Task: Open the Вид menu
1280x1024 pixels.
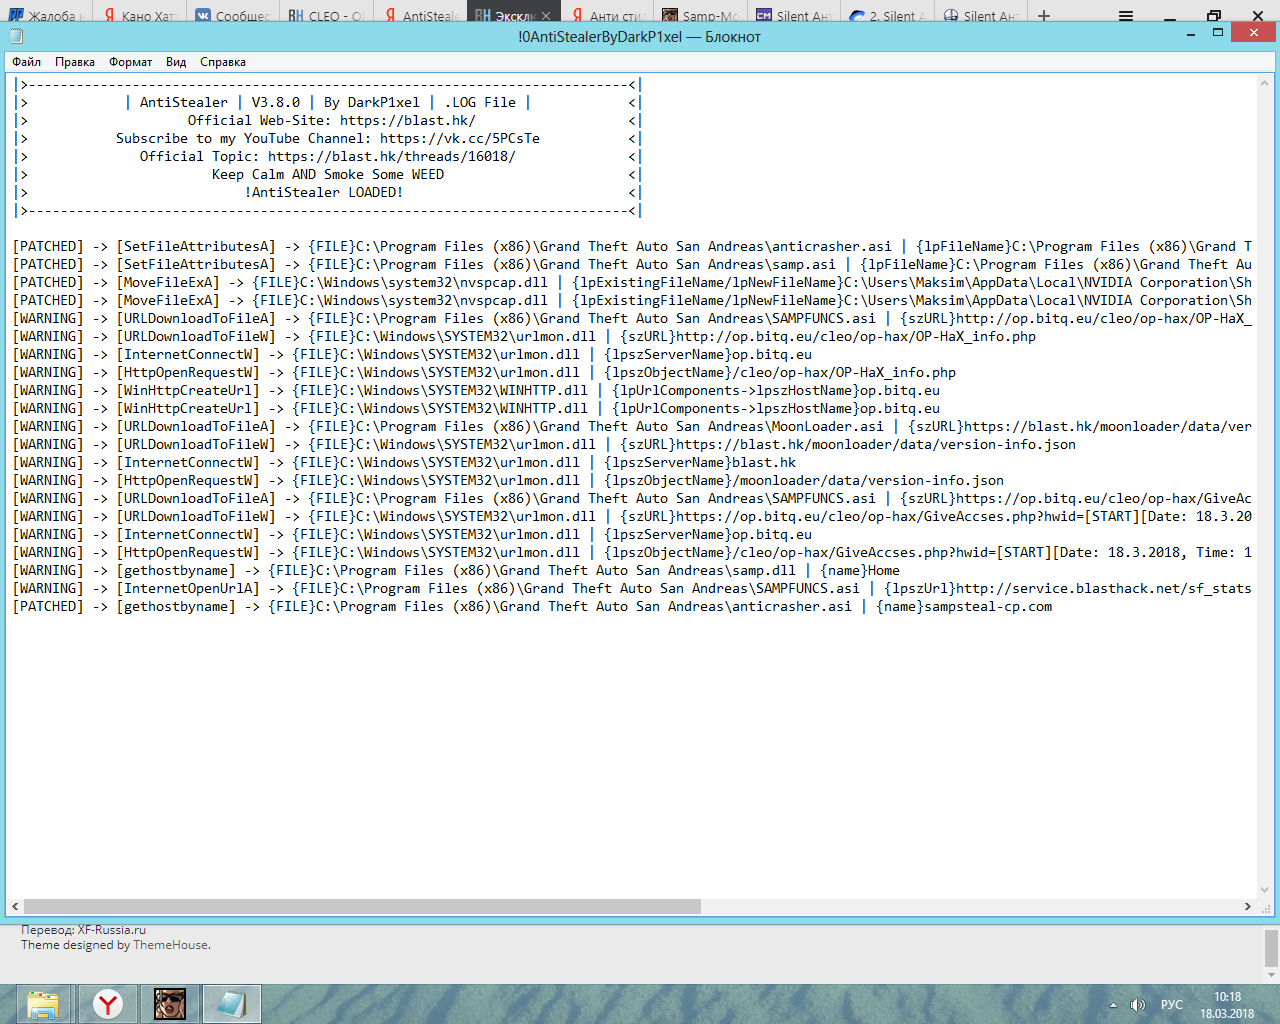Action: click(x=176, y=62)
